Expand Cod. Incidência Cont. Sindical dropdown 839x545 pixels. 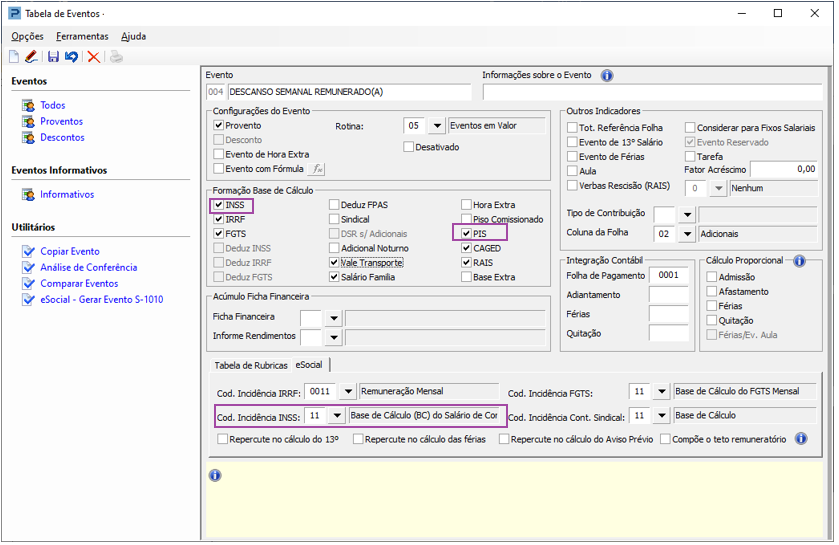click(661, 416)
